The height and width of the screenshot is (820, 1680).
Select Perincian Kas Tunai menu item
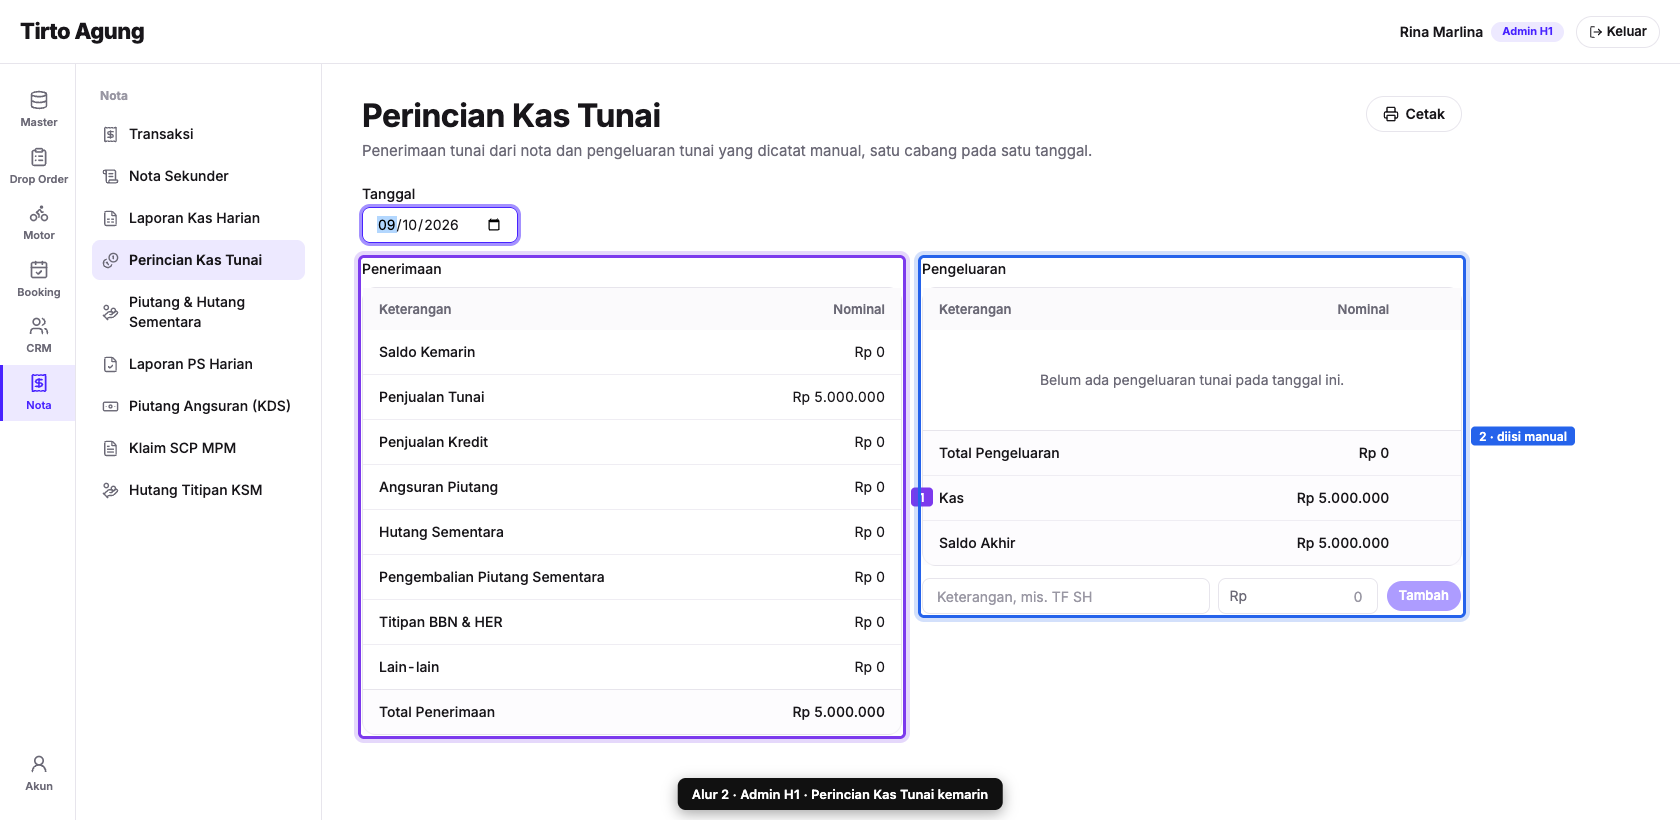(198, 260)
